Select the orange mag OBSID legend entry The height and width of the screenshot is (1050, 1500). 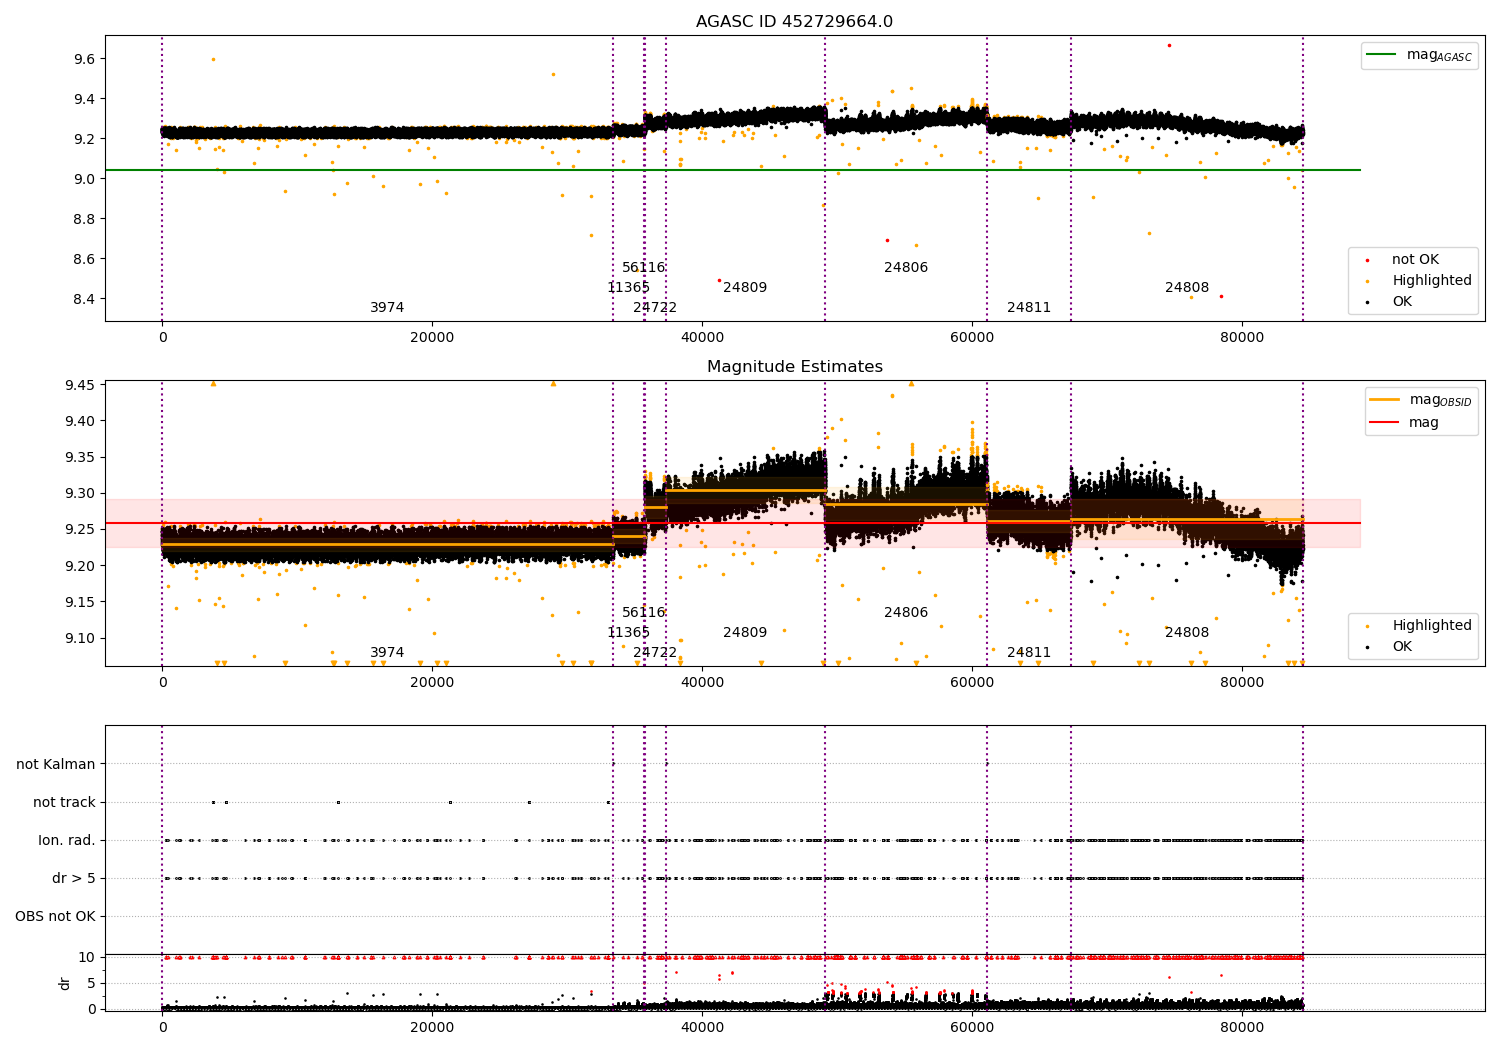pos(1420,400)
